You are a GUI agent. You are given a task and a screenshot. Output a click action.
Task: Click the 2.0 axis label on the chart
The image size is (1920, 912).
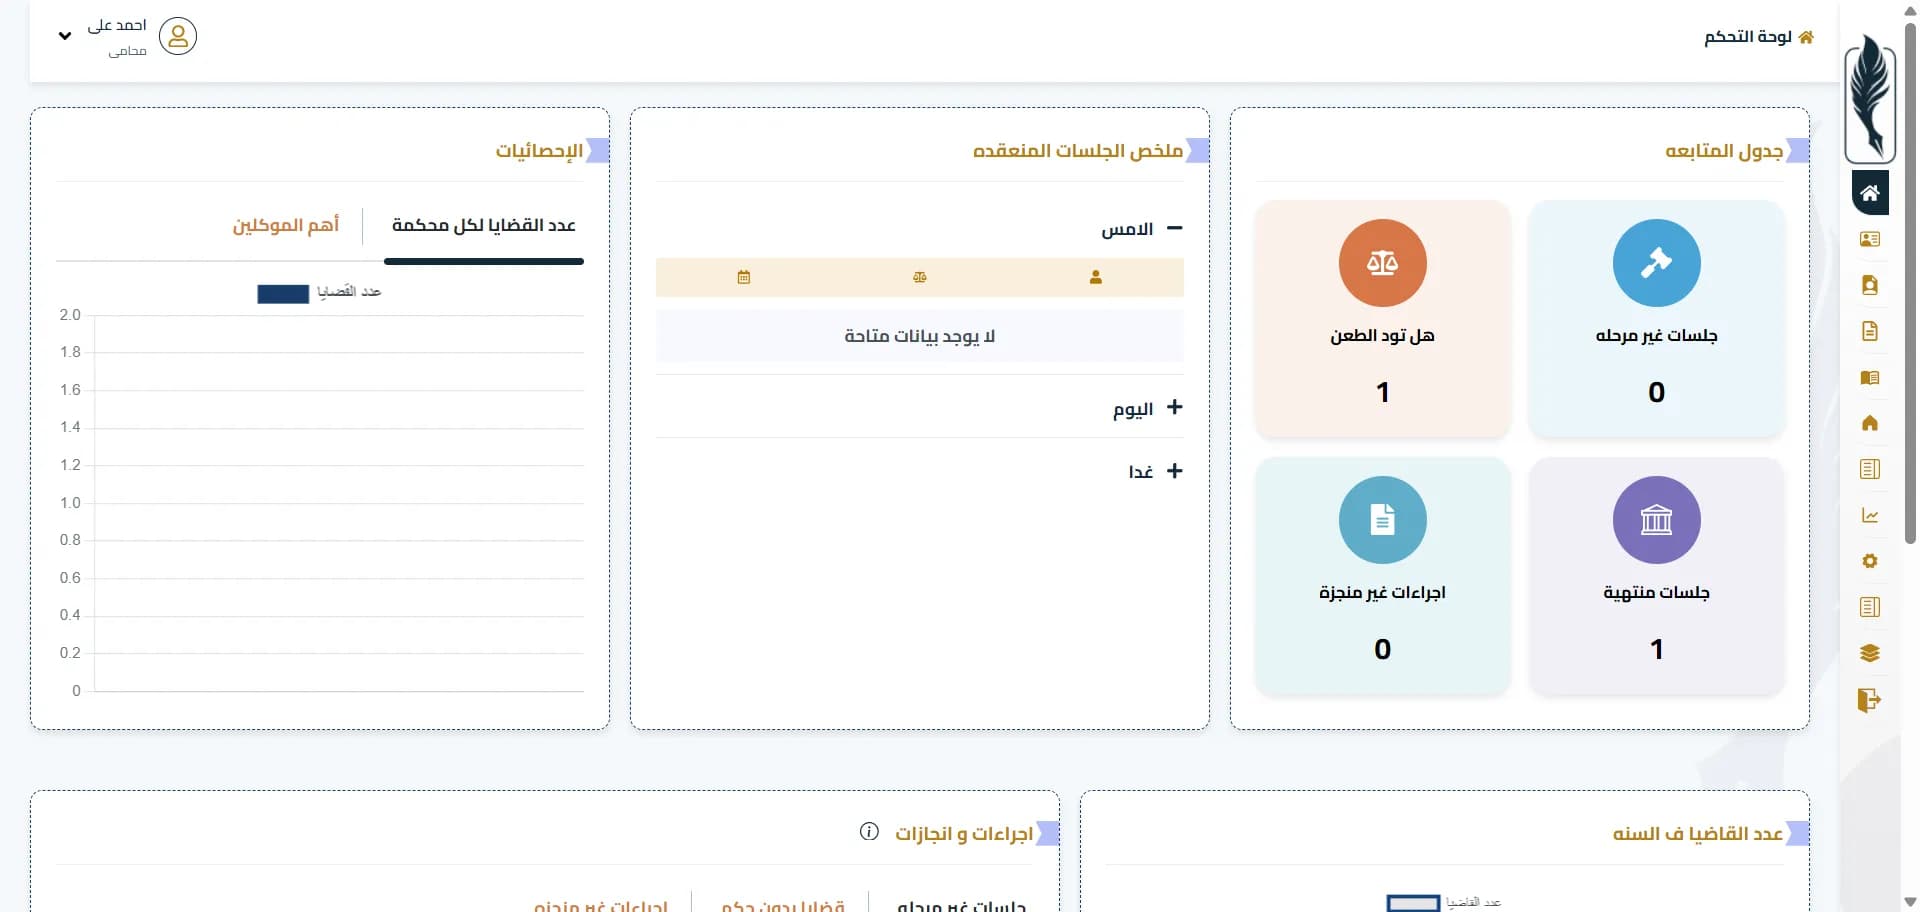point(70,315)
